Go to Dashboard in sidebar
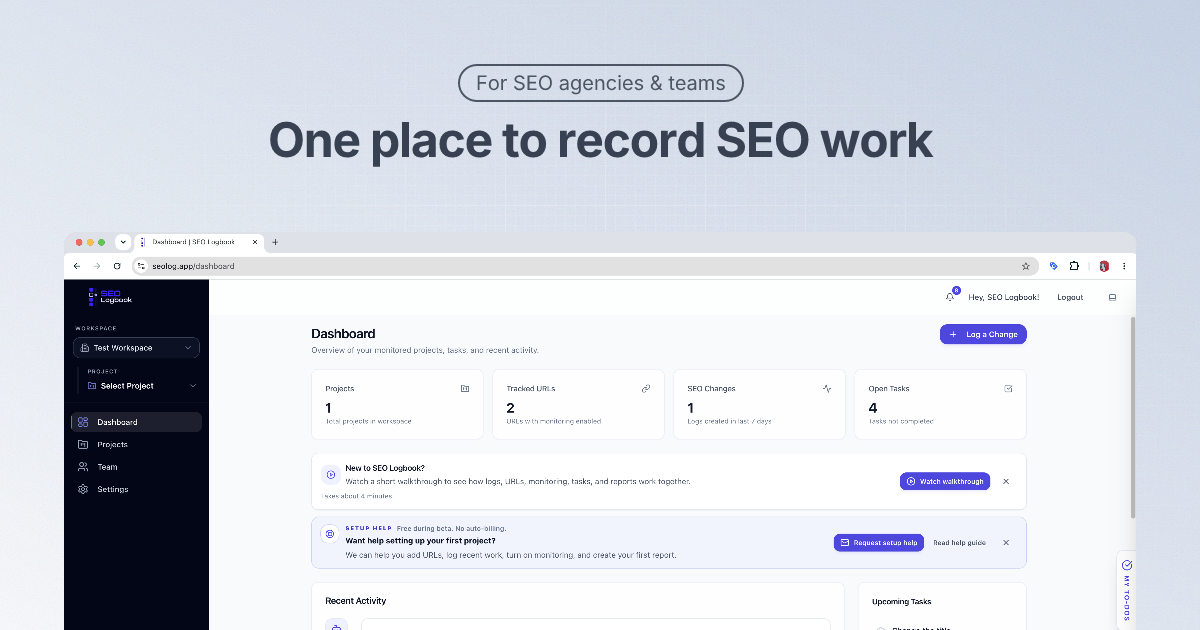 [136, 422]
